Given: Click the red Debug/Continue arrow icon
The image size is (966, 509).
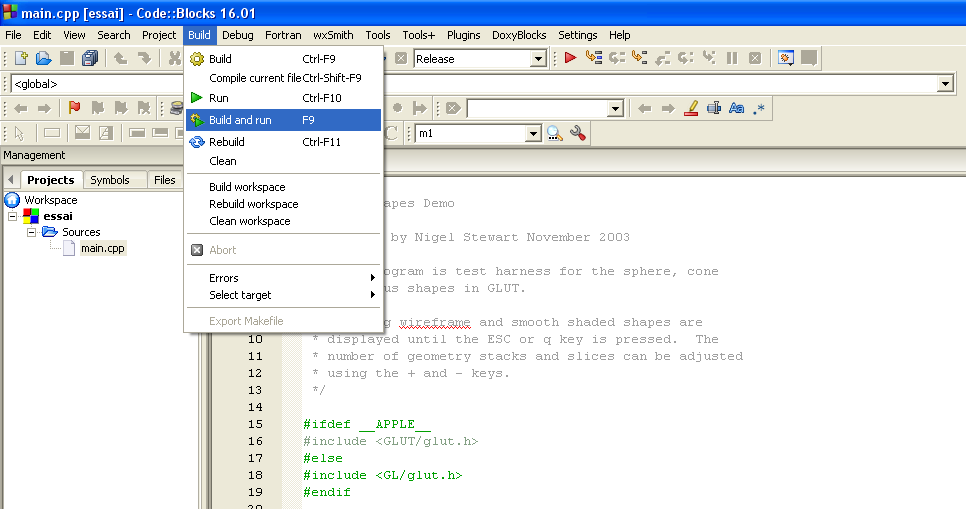Looking at the screenshot, I should (x=570, y=58).
